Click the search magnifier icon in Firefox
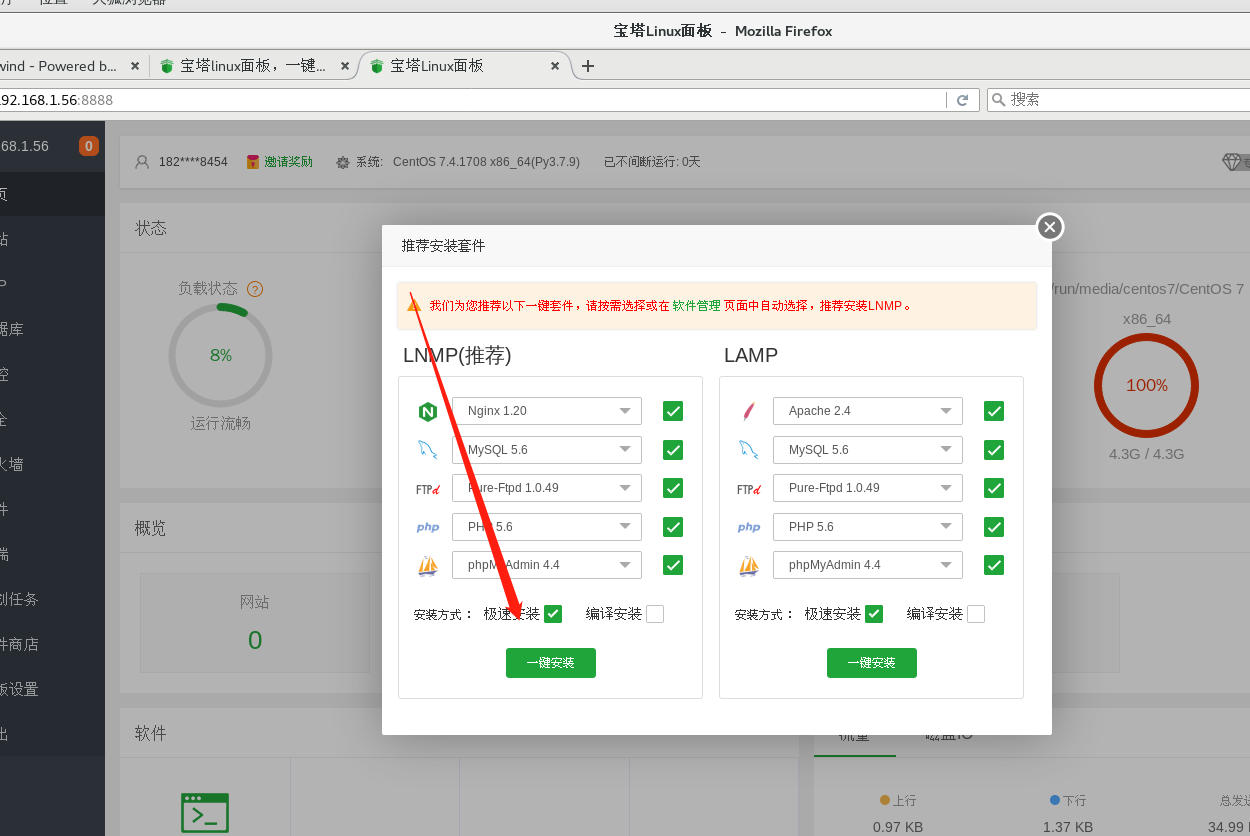 point(998,100)
